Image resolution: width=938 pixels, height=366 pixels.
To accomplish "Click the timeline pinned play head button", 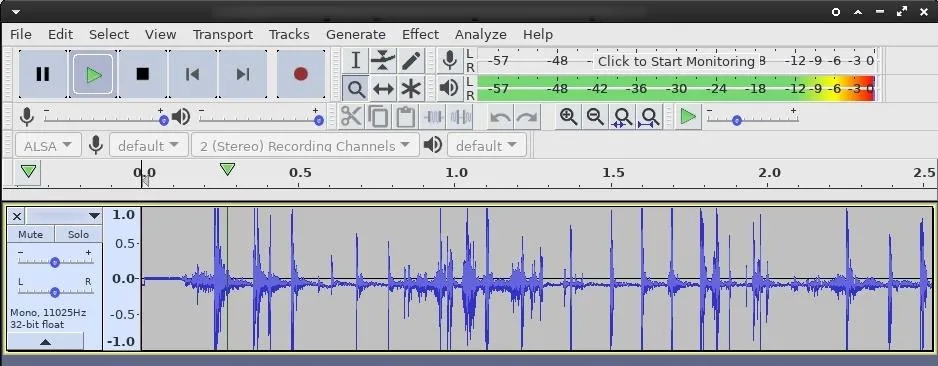I will pos(29,172).
